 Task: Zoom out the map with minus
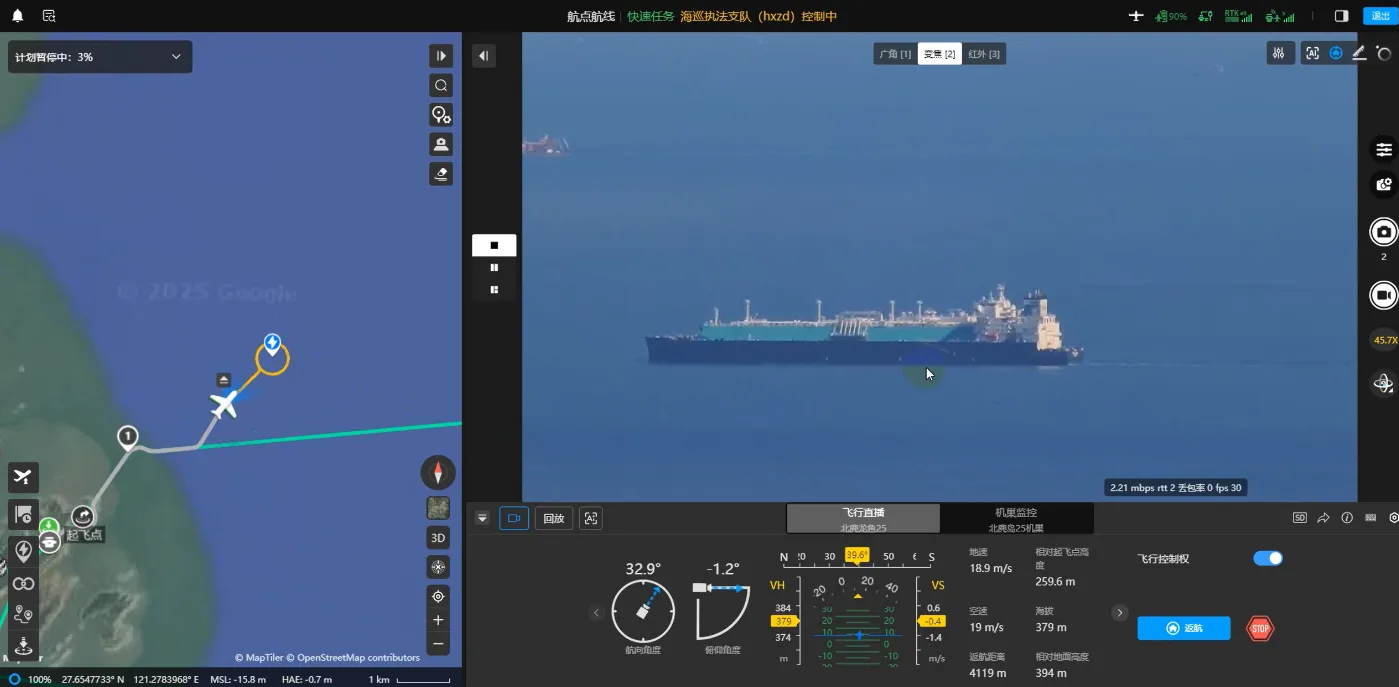coord(438,643)
